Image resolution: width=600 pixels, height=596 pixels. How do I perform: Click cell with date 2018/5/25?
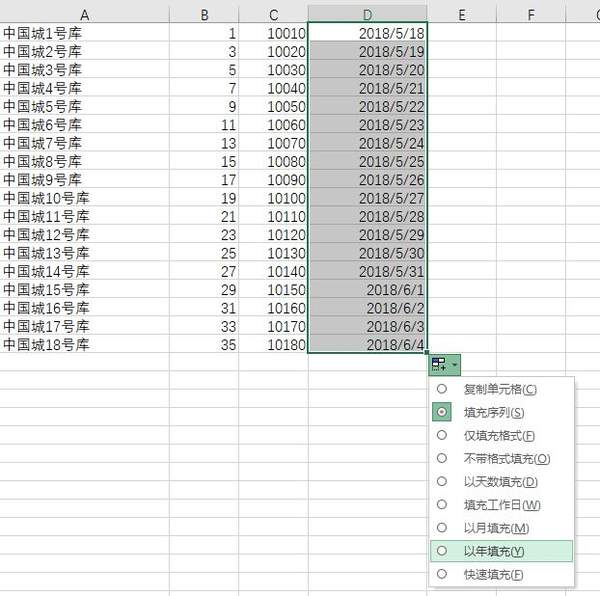tap(367, 161)
